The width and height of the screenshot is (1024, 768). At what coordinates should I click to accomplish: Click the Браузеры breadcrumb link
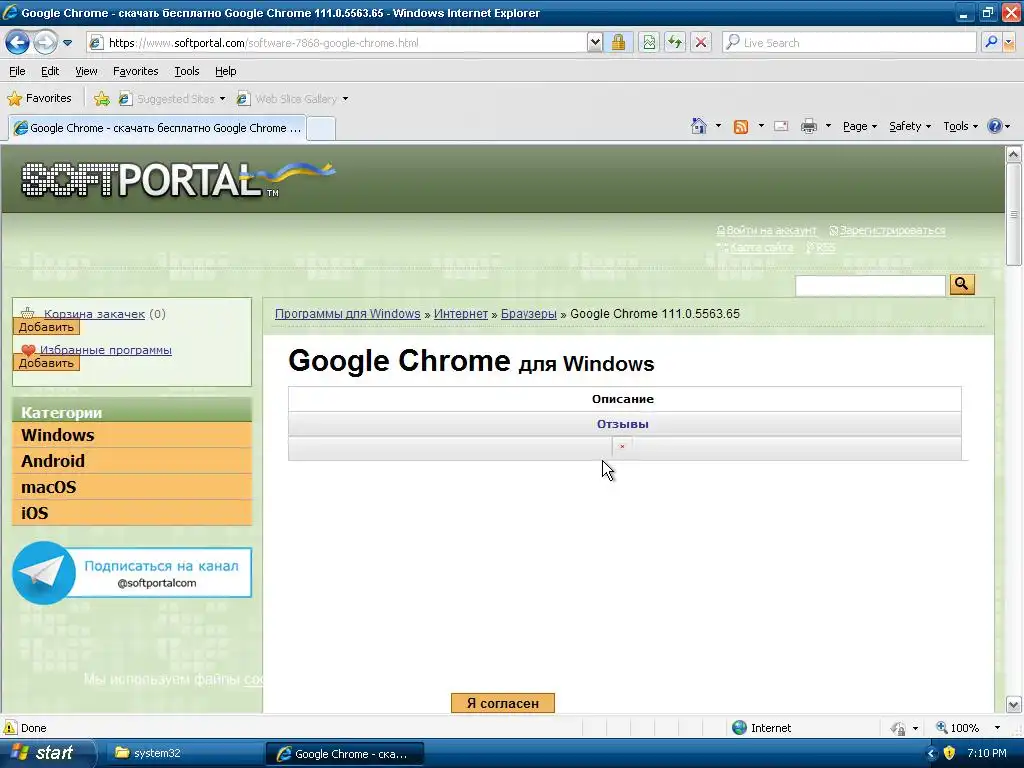528,314
